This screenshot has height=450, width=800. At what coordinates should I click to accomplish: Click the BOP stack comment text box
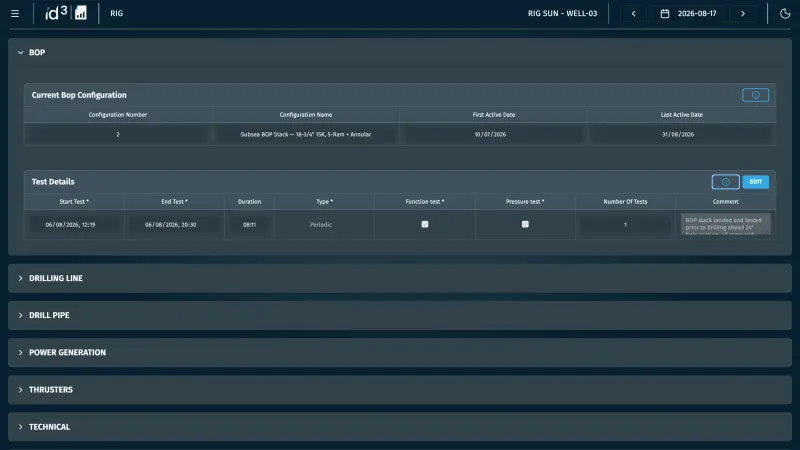click(x=726, y=224)
